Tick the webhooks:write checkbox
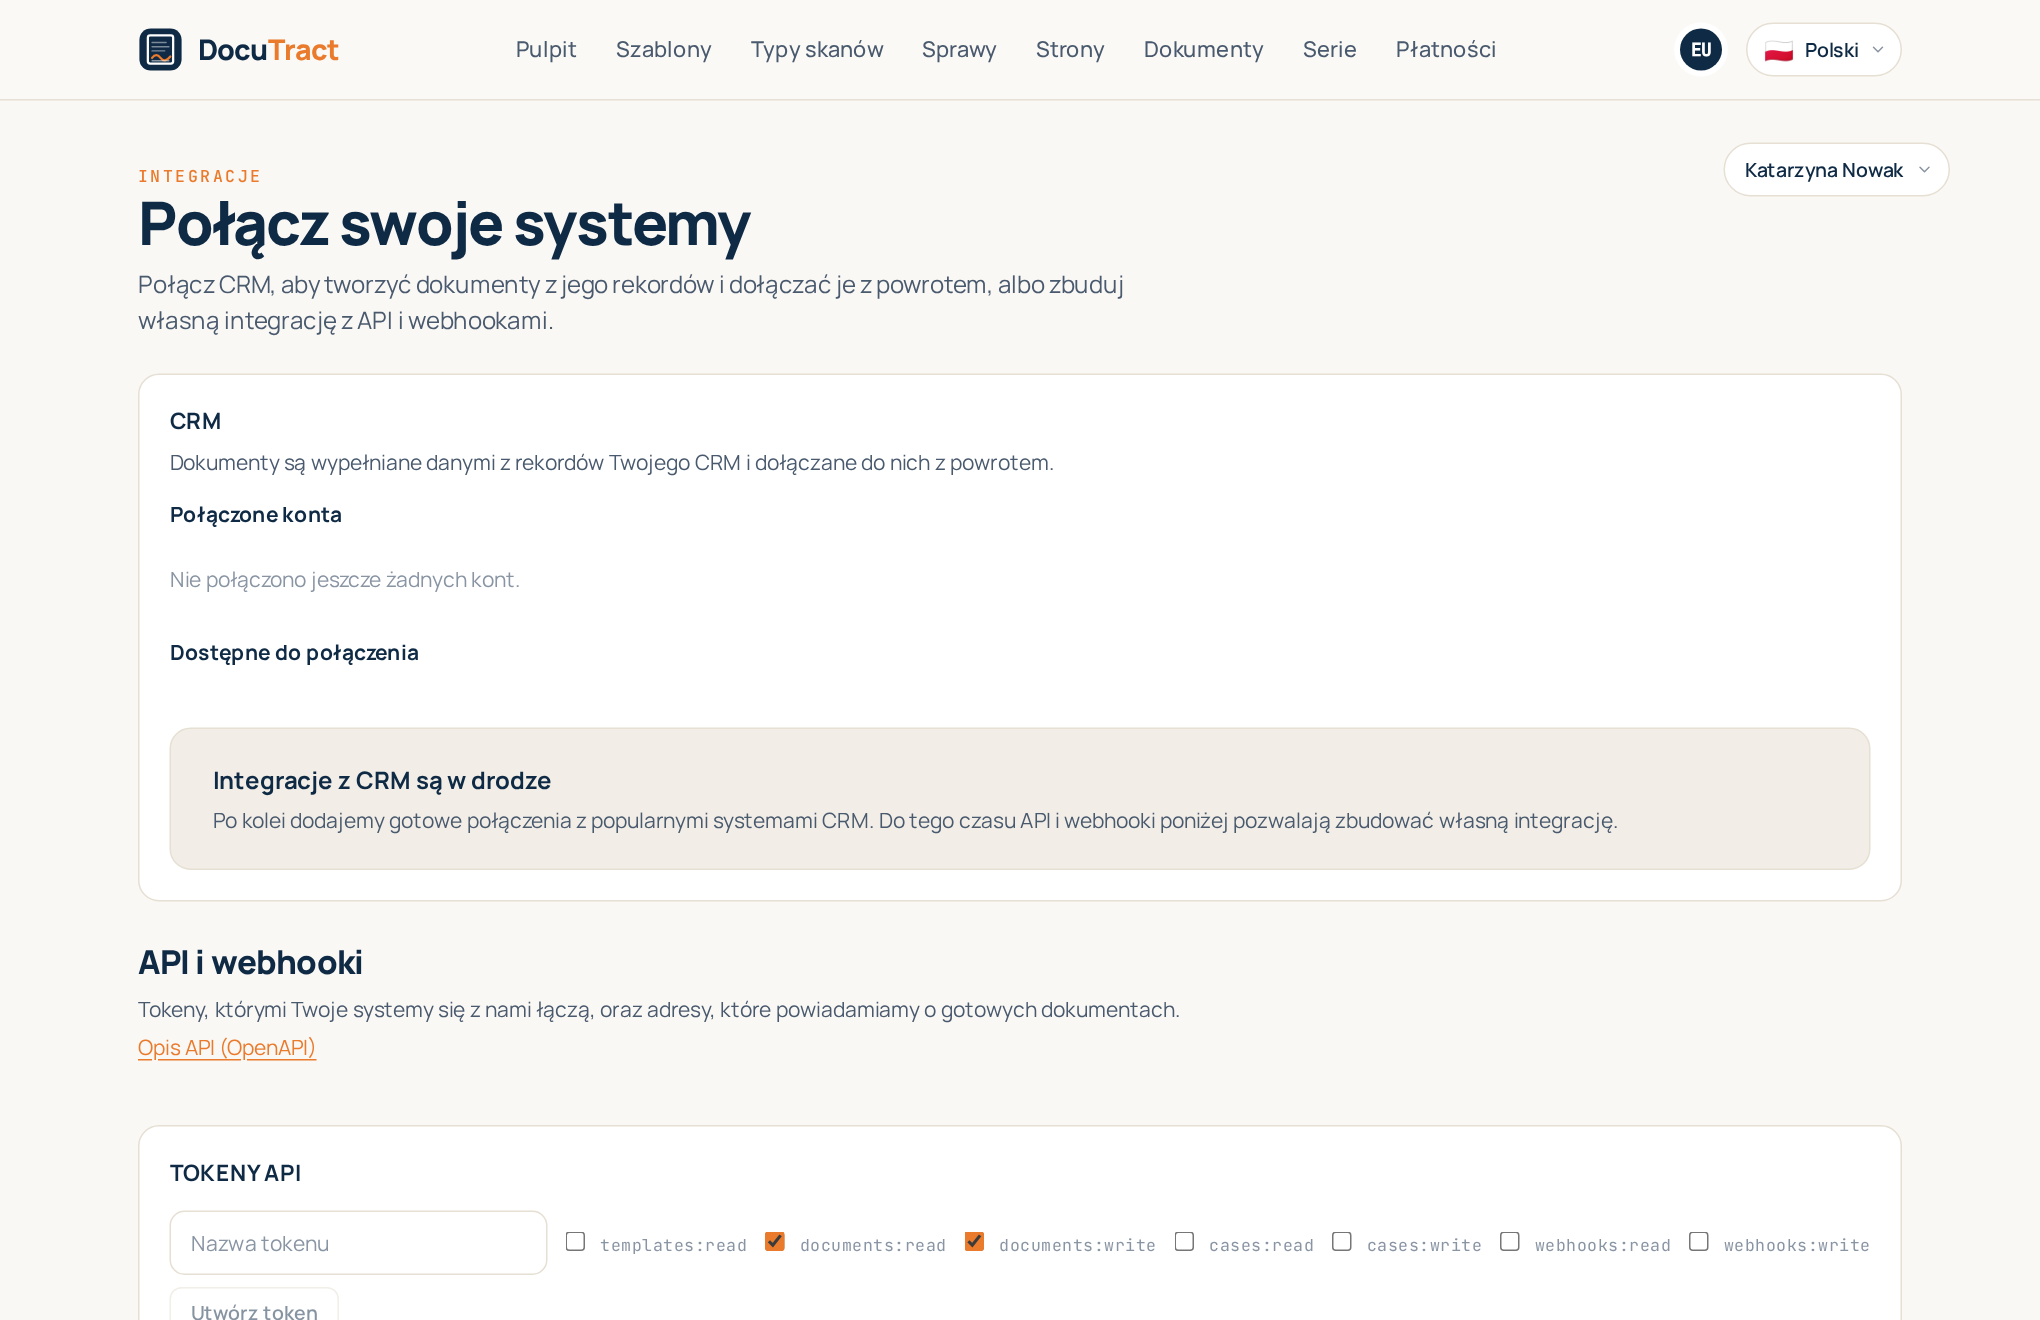 [x=1699, y=1241]
